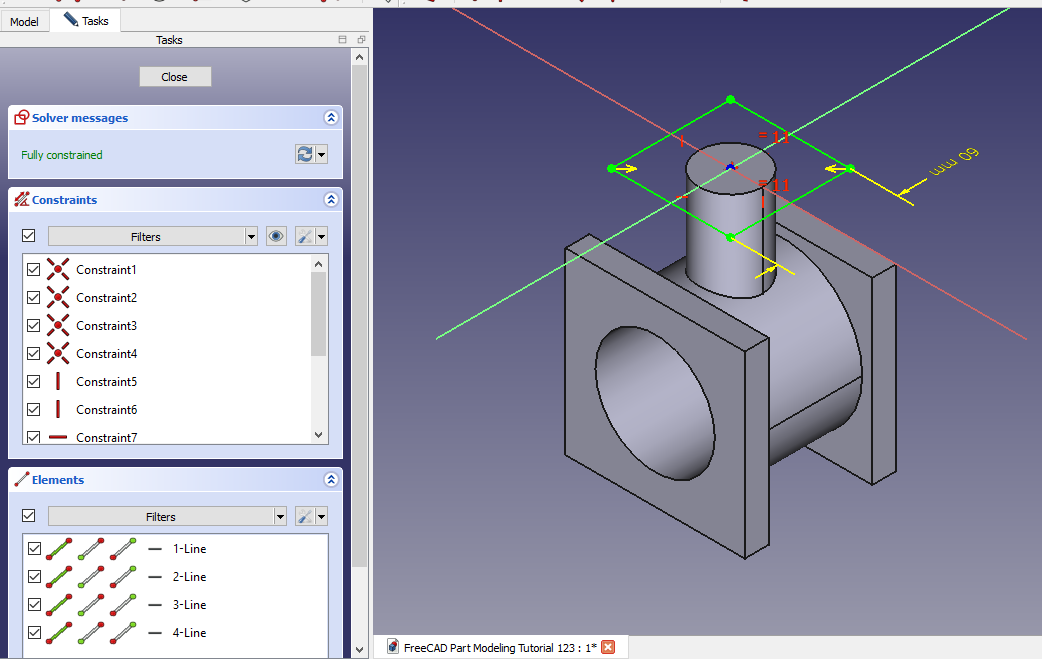Click the Tasks panel float icon
The height and width of the screenshot is (659, 1042).
(x=361, y=40)
